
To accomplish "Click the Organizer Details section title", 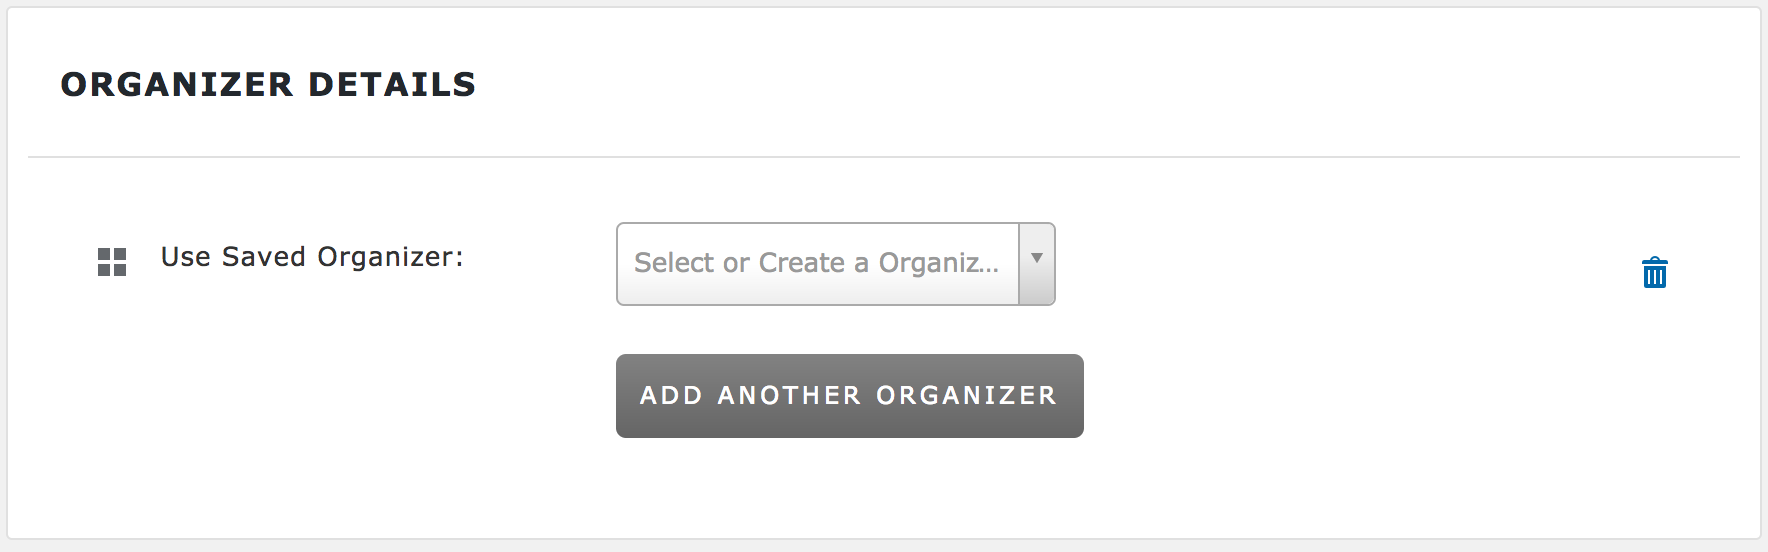I will pyautogui.click(x=268, y=85).
